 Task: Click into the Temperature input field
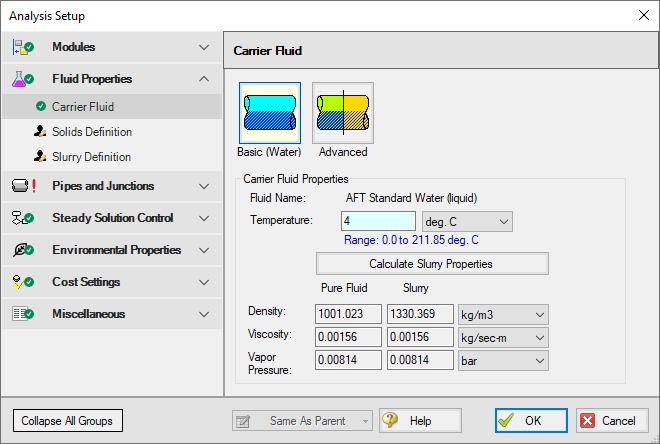tap(378, 221)
